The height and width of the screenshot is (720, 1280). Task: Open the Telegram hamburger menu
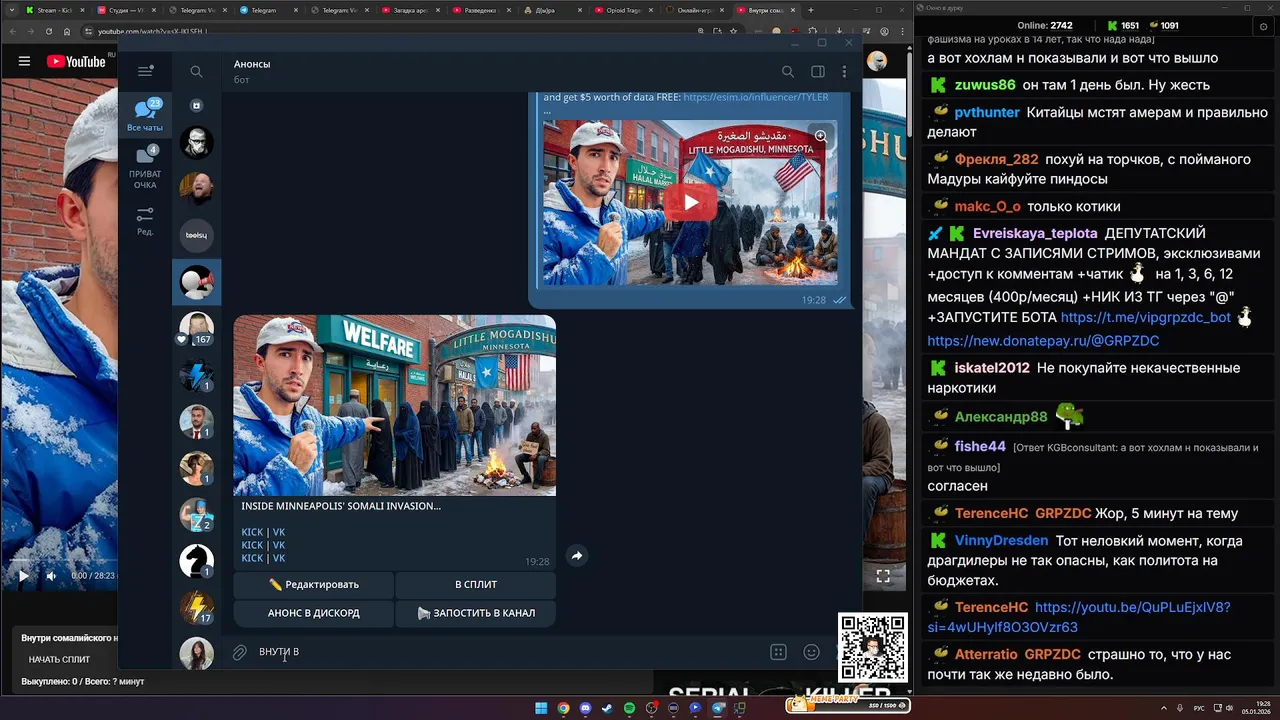tap(145, 71)
